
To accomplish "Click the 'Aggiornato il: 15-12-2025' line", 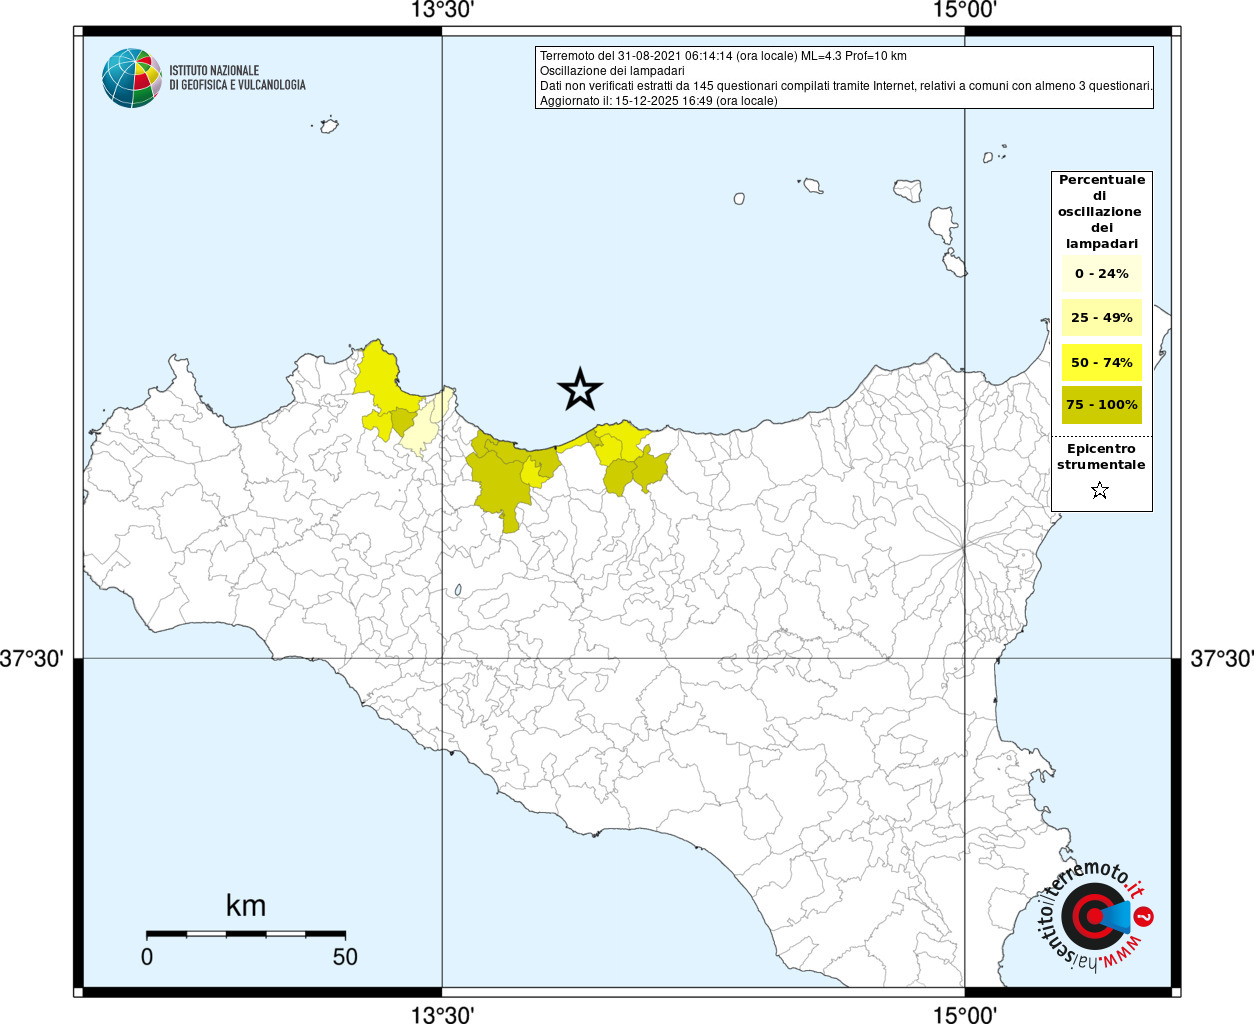I will click(x=658, y=101).
